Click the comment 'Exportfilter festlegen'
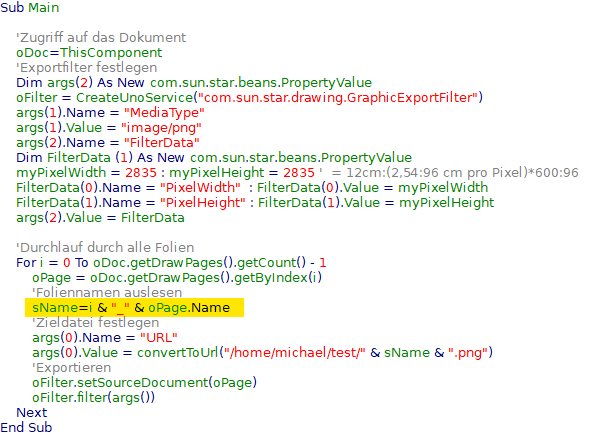Screen dimensions: 597x437 87,68
